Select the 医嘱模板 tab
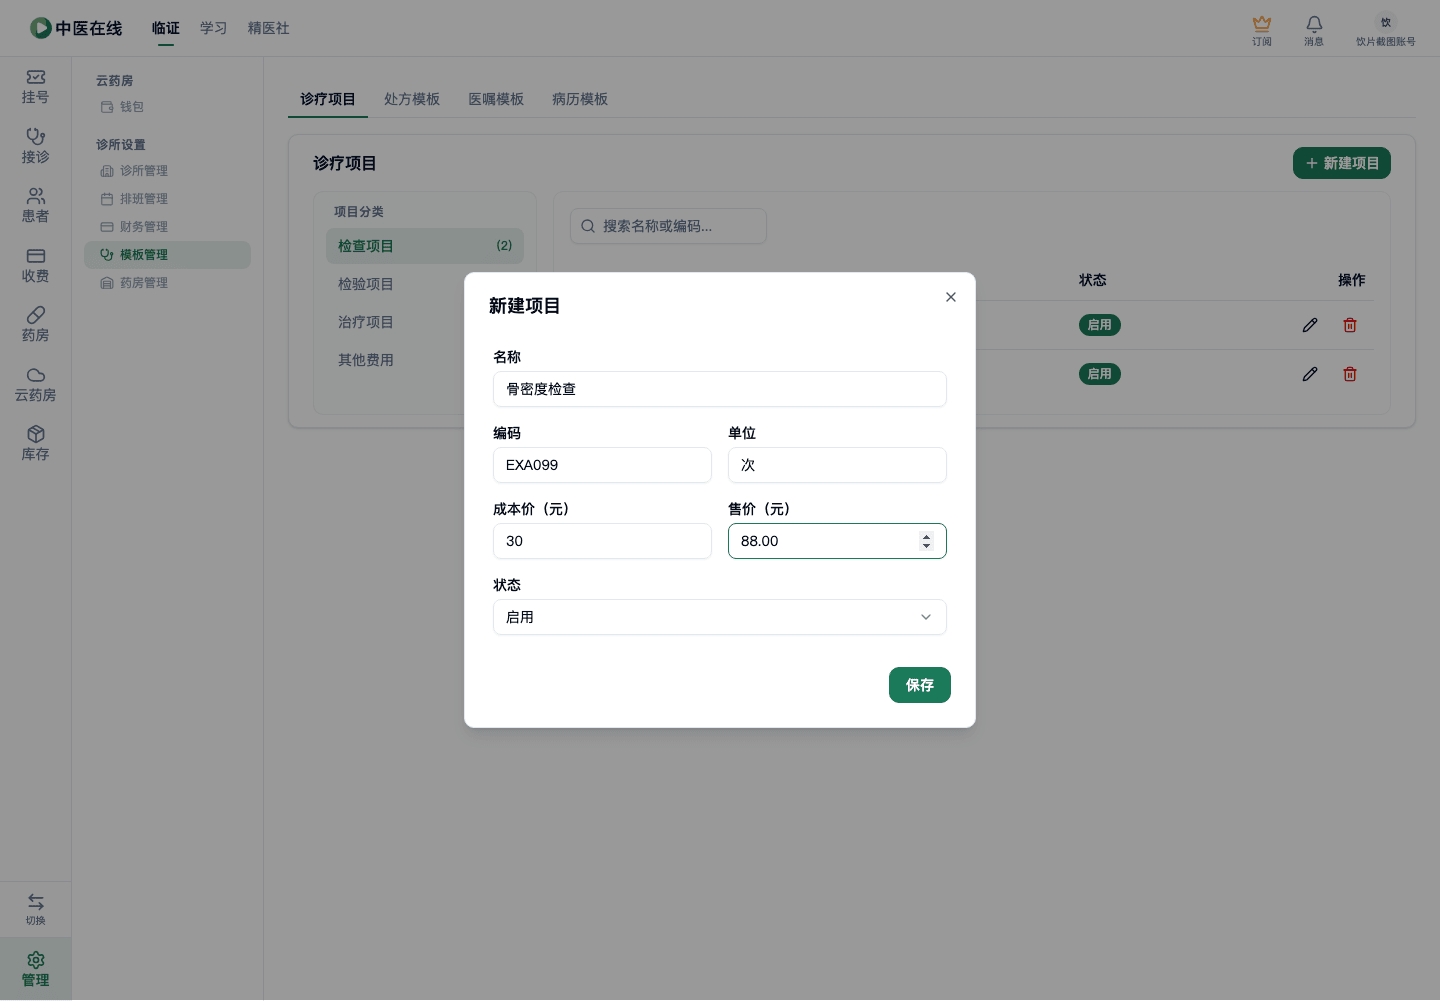Image resolution: width=1440 pixels, height=1001 pixels. (x=496, y=99)
